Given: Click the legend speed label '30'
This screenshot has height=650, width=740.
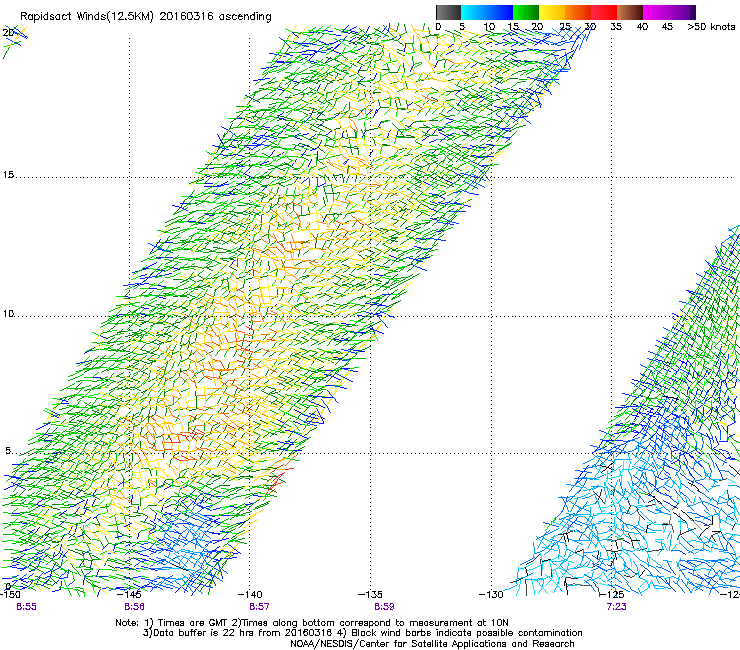Looking at the screenshot, I should [590, 27].
